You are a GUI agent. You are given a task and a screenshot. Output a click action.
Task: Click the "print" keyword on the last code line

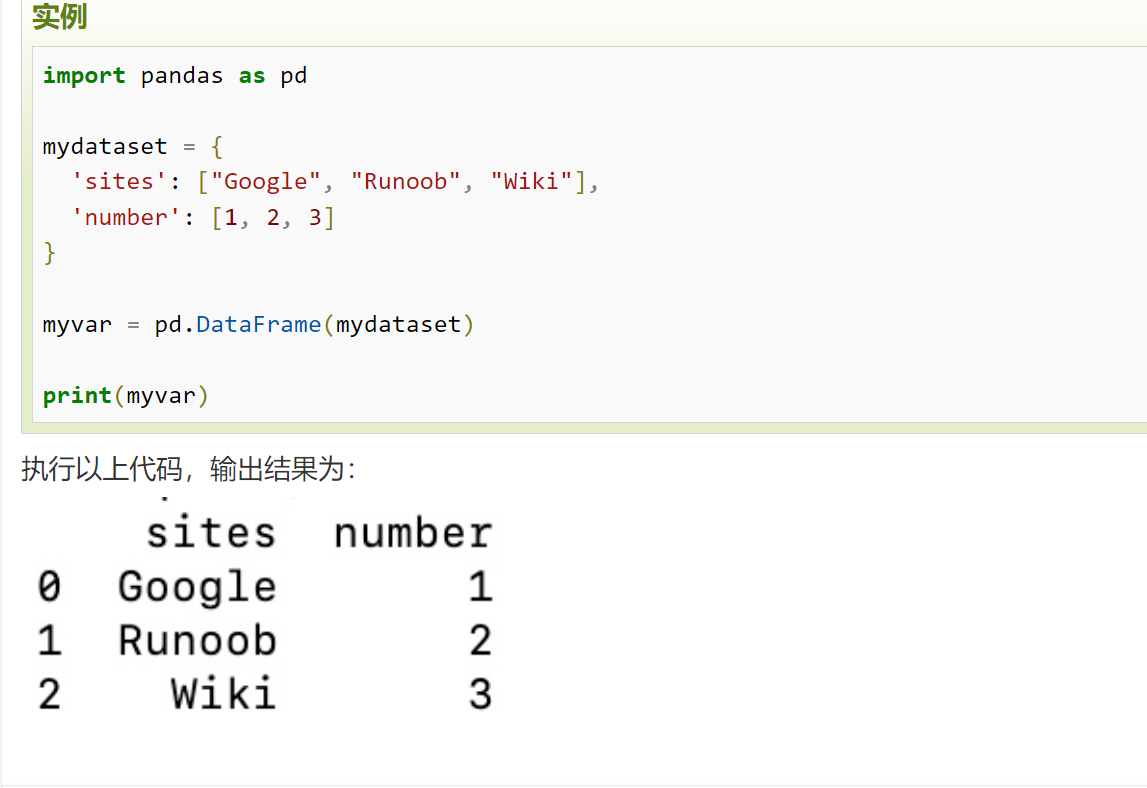(x=77, y=396)
